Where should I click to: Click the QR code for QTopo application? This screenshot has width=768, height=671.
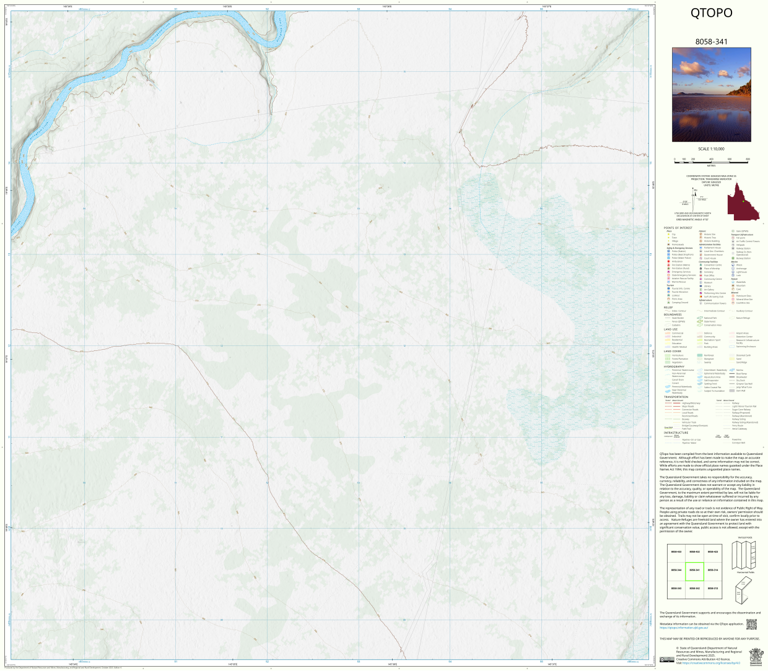(751, 624)
